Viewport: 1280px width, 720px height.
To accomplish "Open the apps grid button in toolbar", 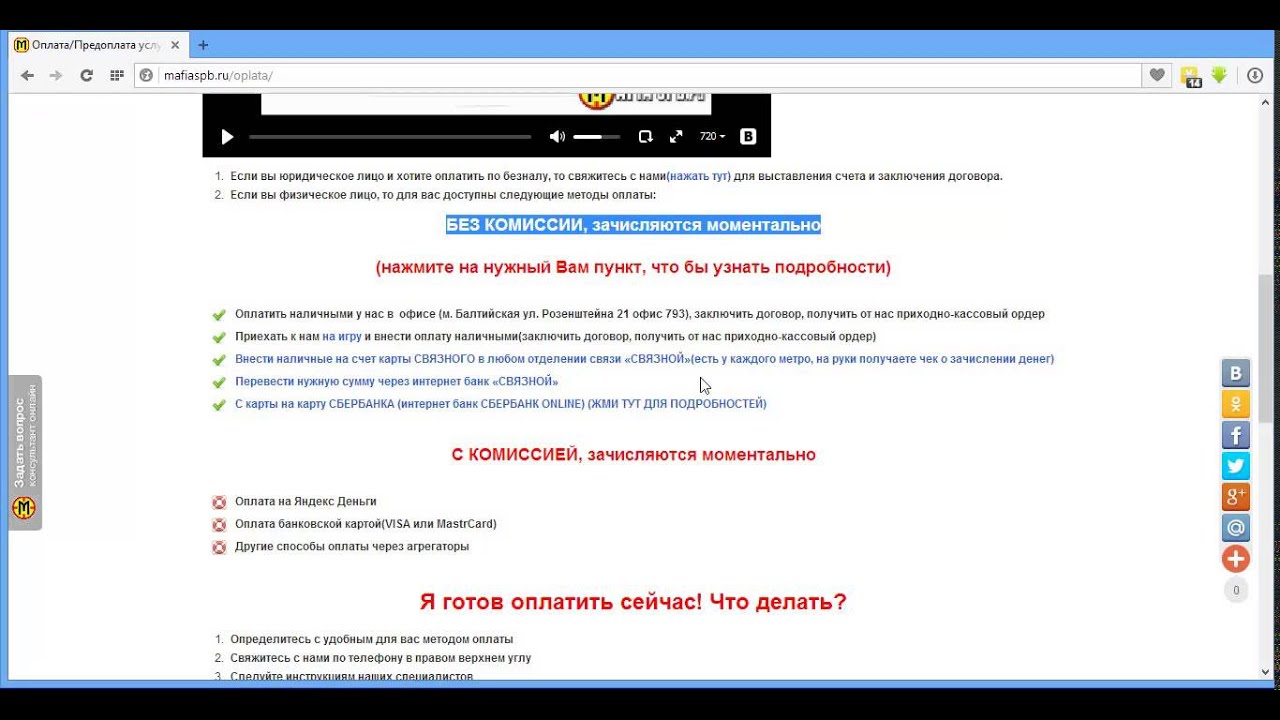I will point(116,76).
